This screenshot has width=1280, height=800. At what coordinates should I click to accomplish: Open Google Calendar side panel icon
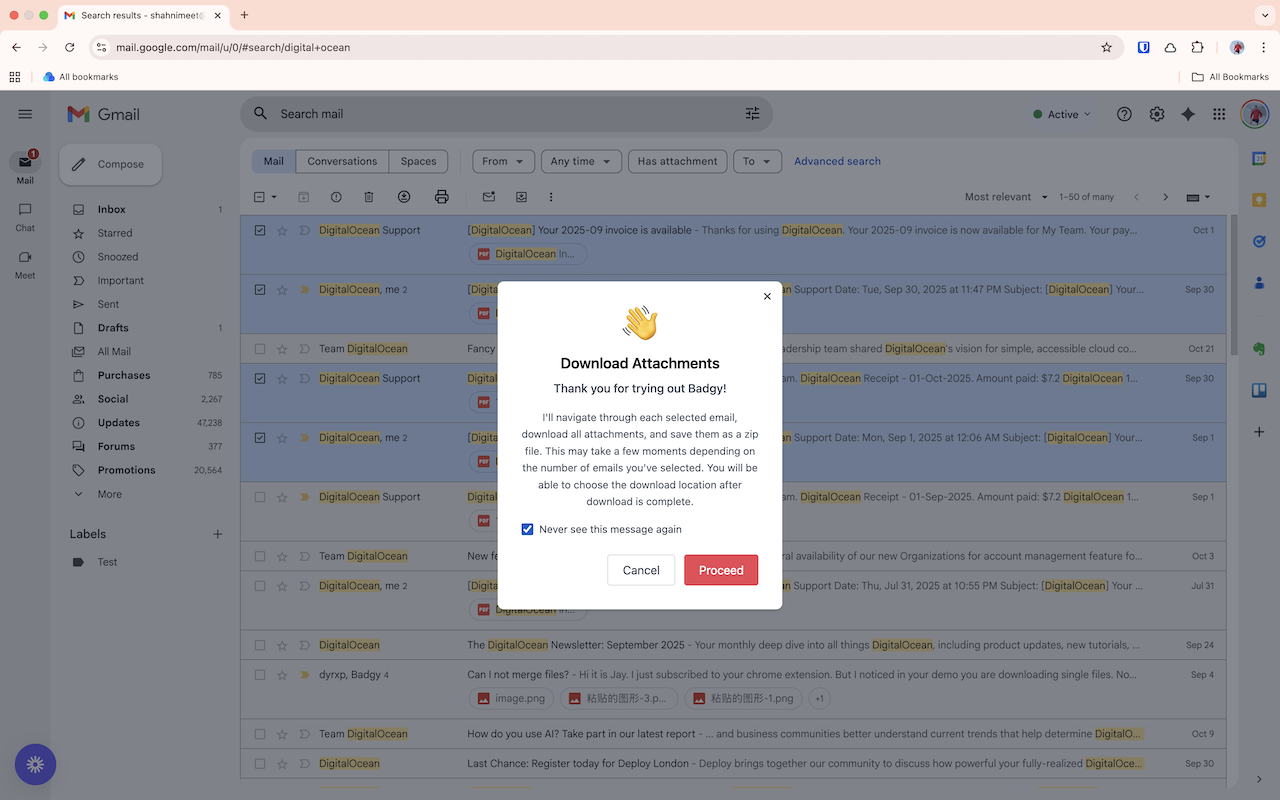tap(1259, 158)
